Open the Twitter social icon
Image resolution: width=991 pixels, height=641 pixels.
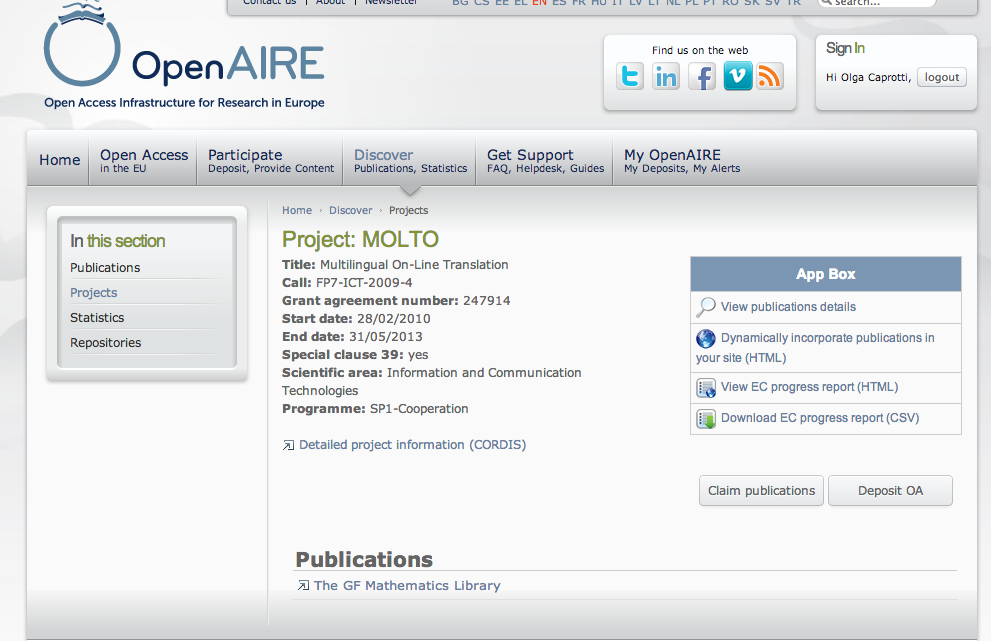click(630, 76)
